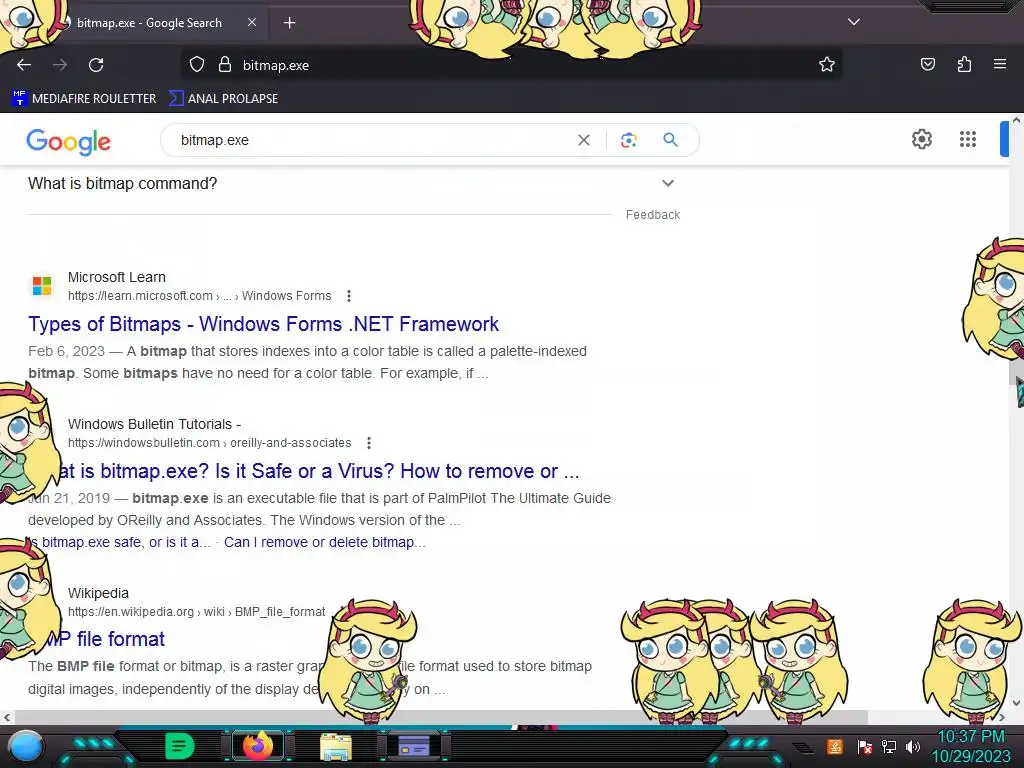Bookmark this page with the star
Screen dimensions: 1024x768
coord(827,65)
